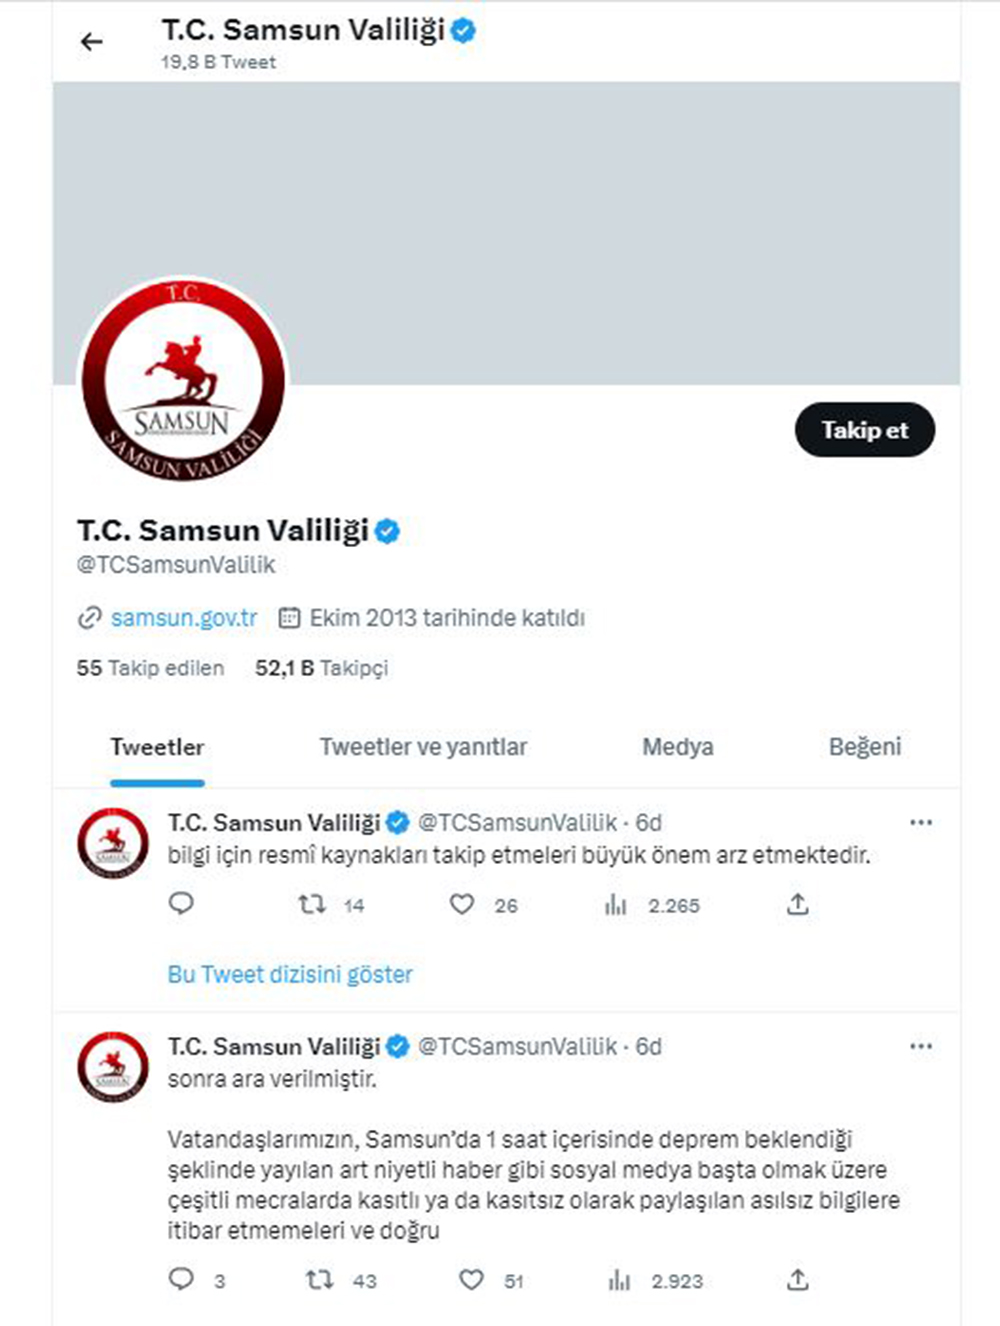This screenshot has height=1326, width=1000.
Task: Go back using the left arrow icon
Action: [92, 41]
